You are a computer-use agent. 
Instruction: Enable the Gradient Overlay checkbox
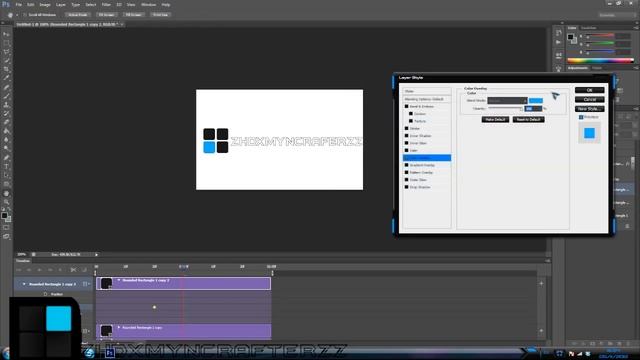[406, 165]
